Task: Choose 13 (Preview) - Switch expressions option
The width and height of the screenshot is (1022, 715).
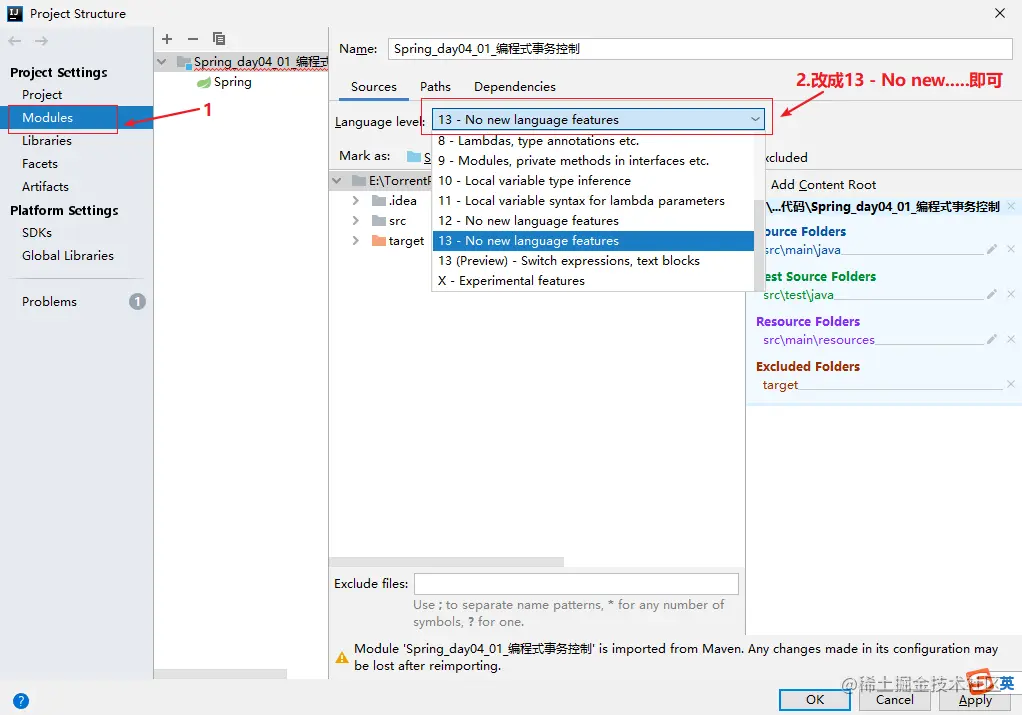Action: pos(593,261)
